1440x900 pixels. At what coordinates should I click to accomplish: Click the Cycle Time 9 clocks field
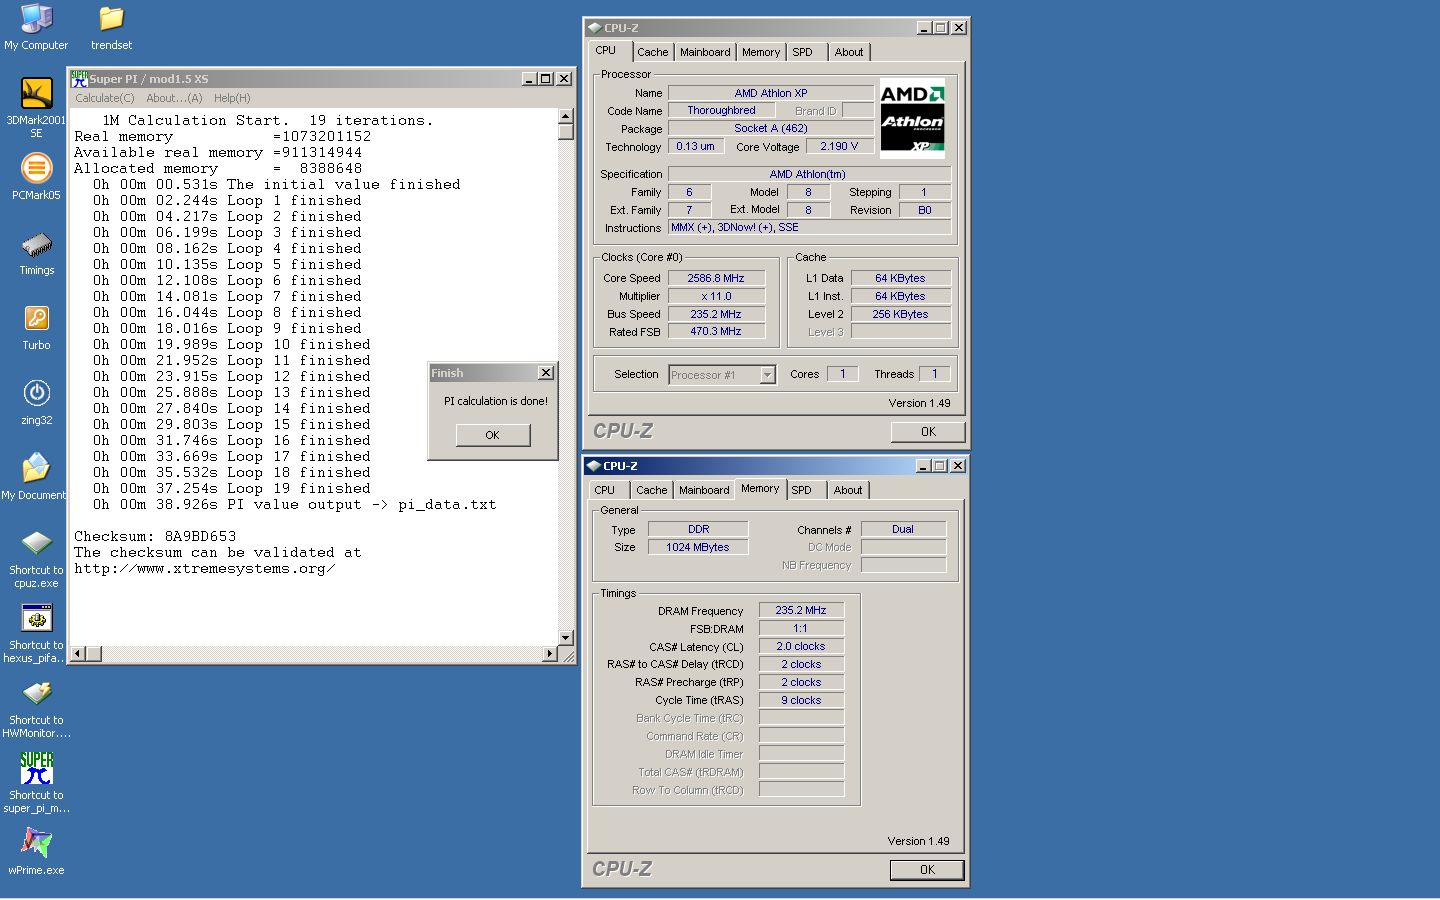click(x=801, y=700)
